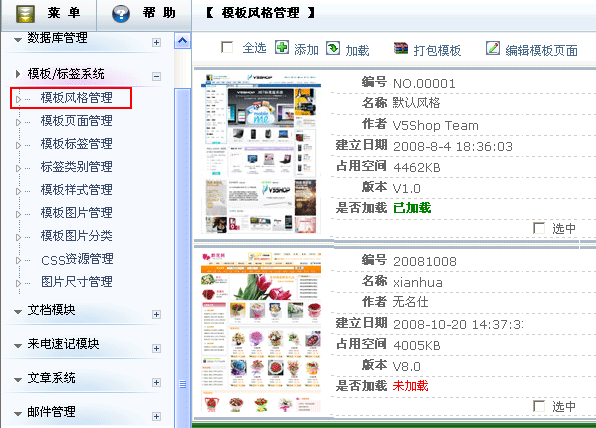
Task: Click the green menu icon next to 菜单
Action: click(x=25, y=14)
